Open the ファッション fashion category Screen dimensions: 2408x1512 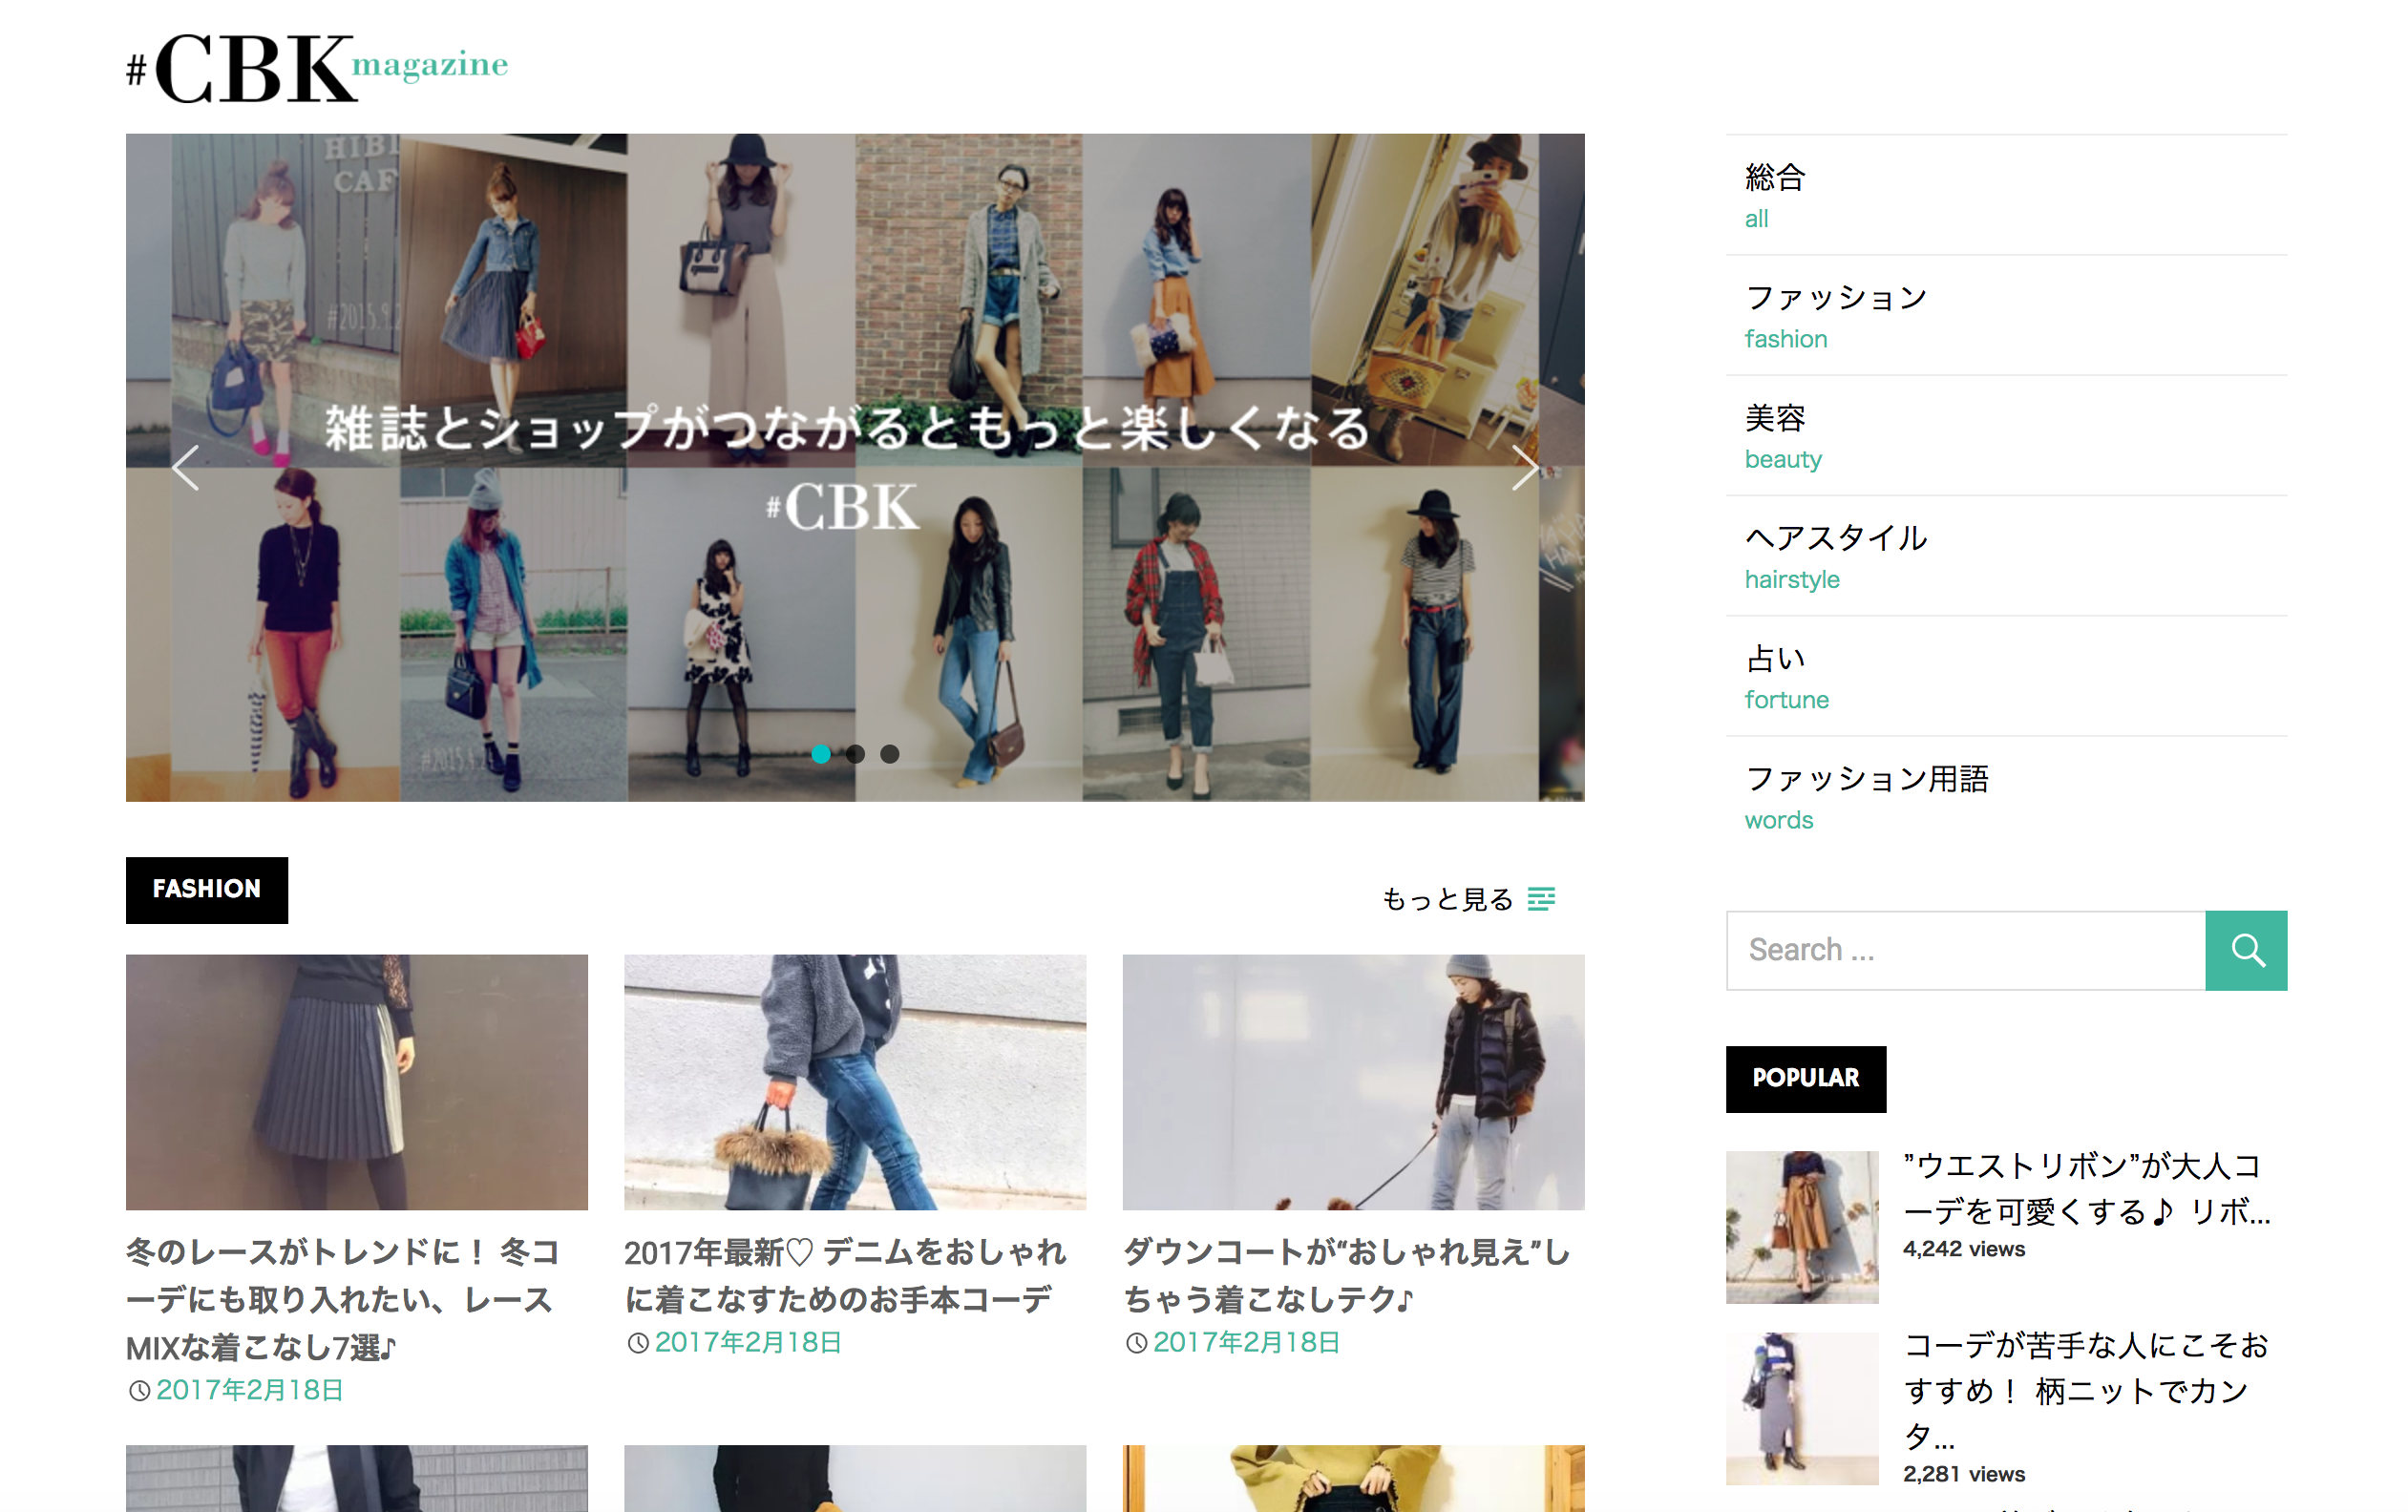(2006, 316)
